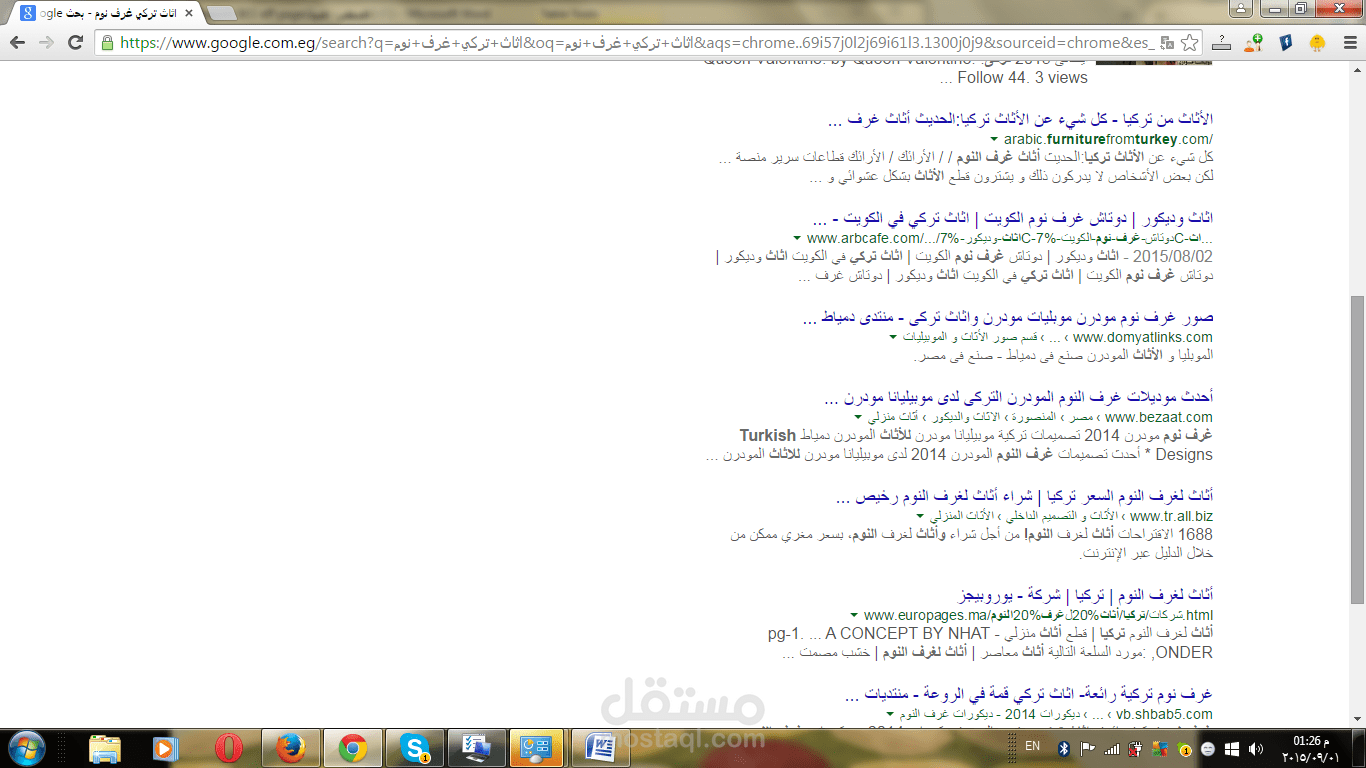Screen dimensions: 1366x768
Task: Open result 'الأثاث من تركيا - كل شيء عن الأثاث'
Action: tap(1021, 120)
